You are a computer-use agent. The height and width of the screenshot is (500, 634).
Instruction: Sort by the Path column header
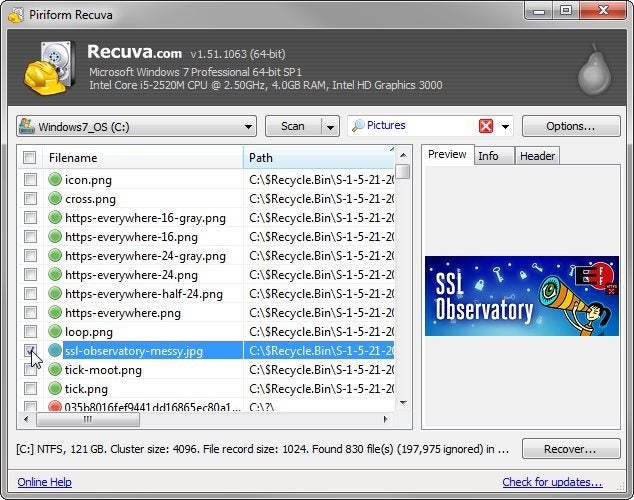pos(319,158)
